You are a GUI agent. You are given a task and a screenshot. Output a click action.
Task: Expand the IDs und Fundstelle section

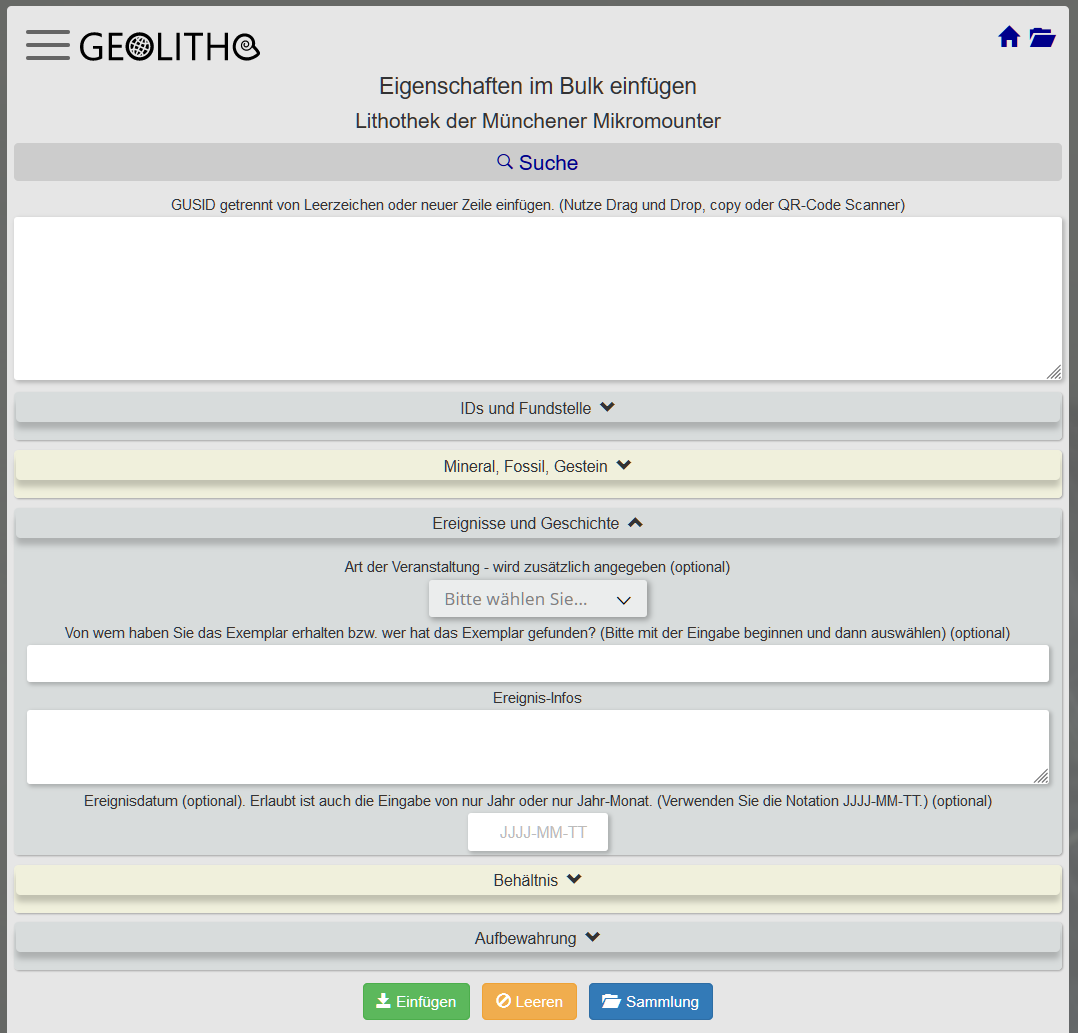(x=537, y=408)
